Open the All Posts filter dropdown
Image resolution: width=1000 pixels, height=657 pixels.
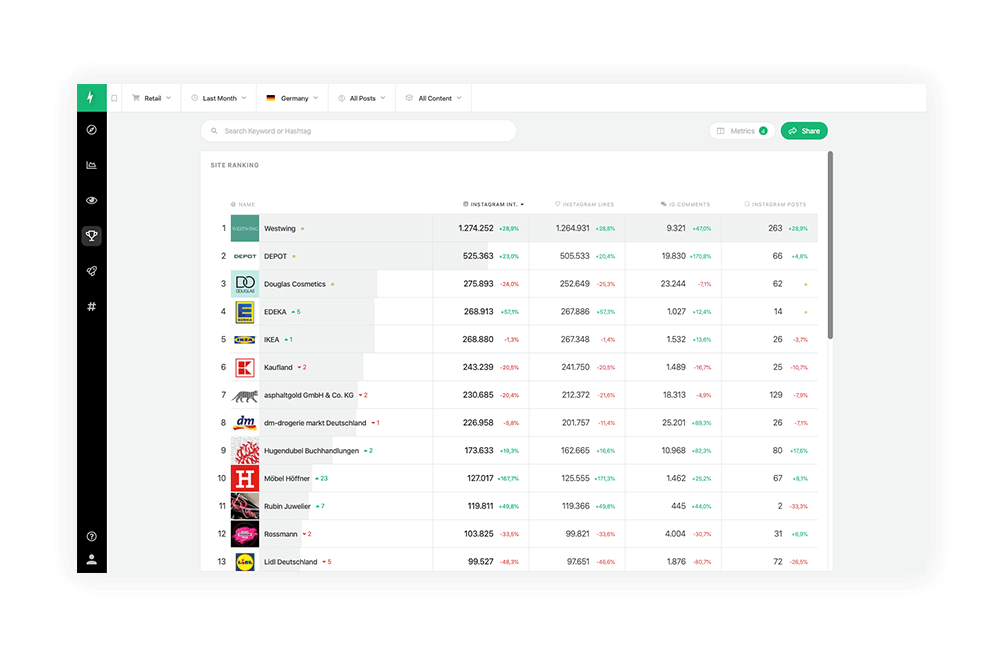[x=361, y=98]
